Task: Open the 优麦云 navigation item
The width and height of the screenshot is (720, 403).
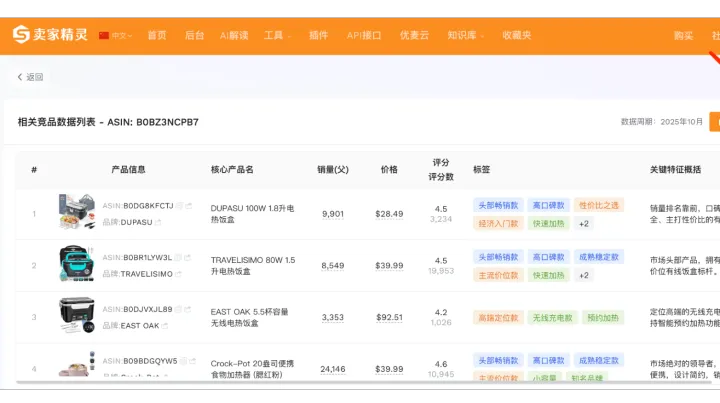Action: point(414,35)
